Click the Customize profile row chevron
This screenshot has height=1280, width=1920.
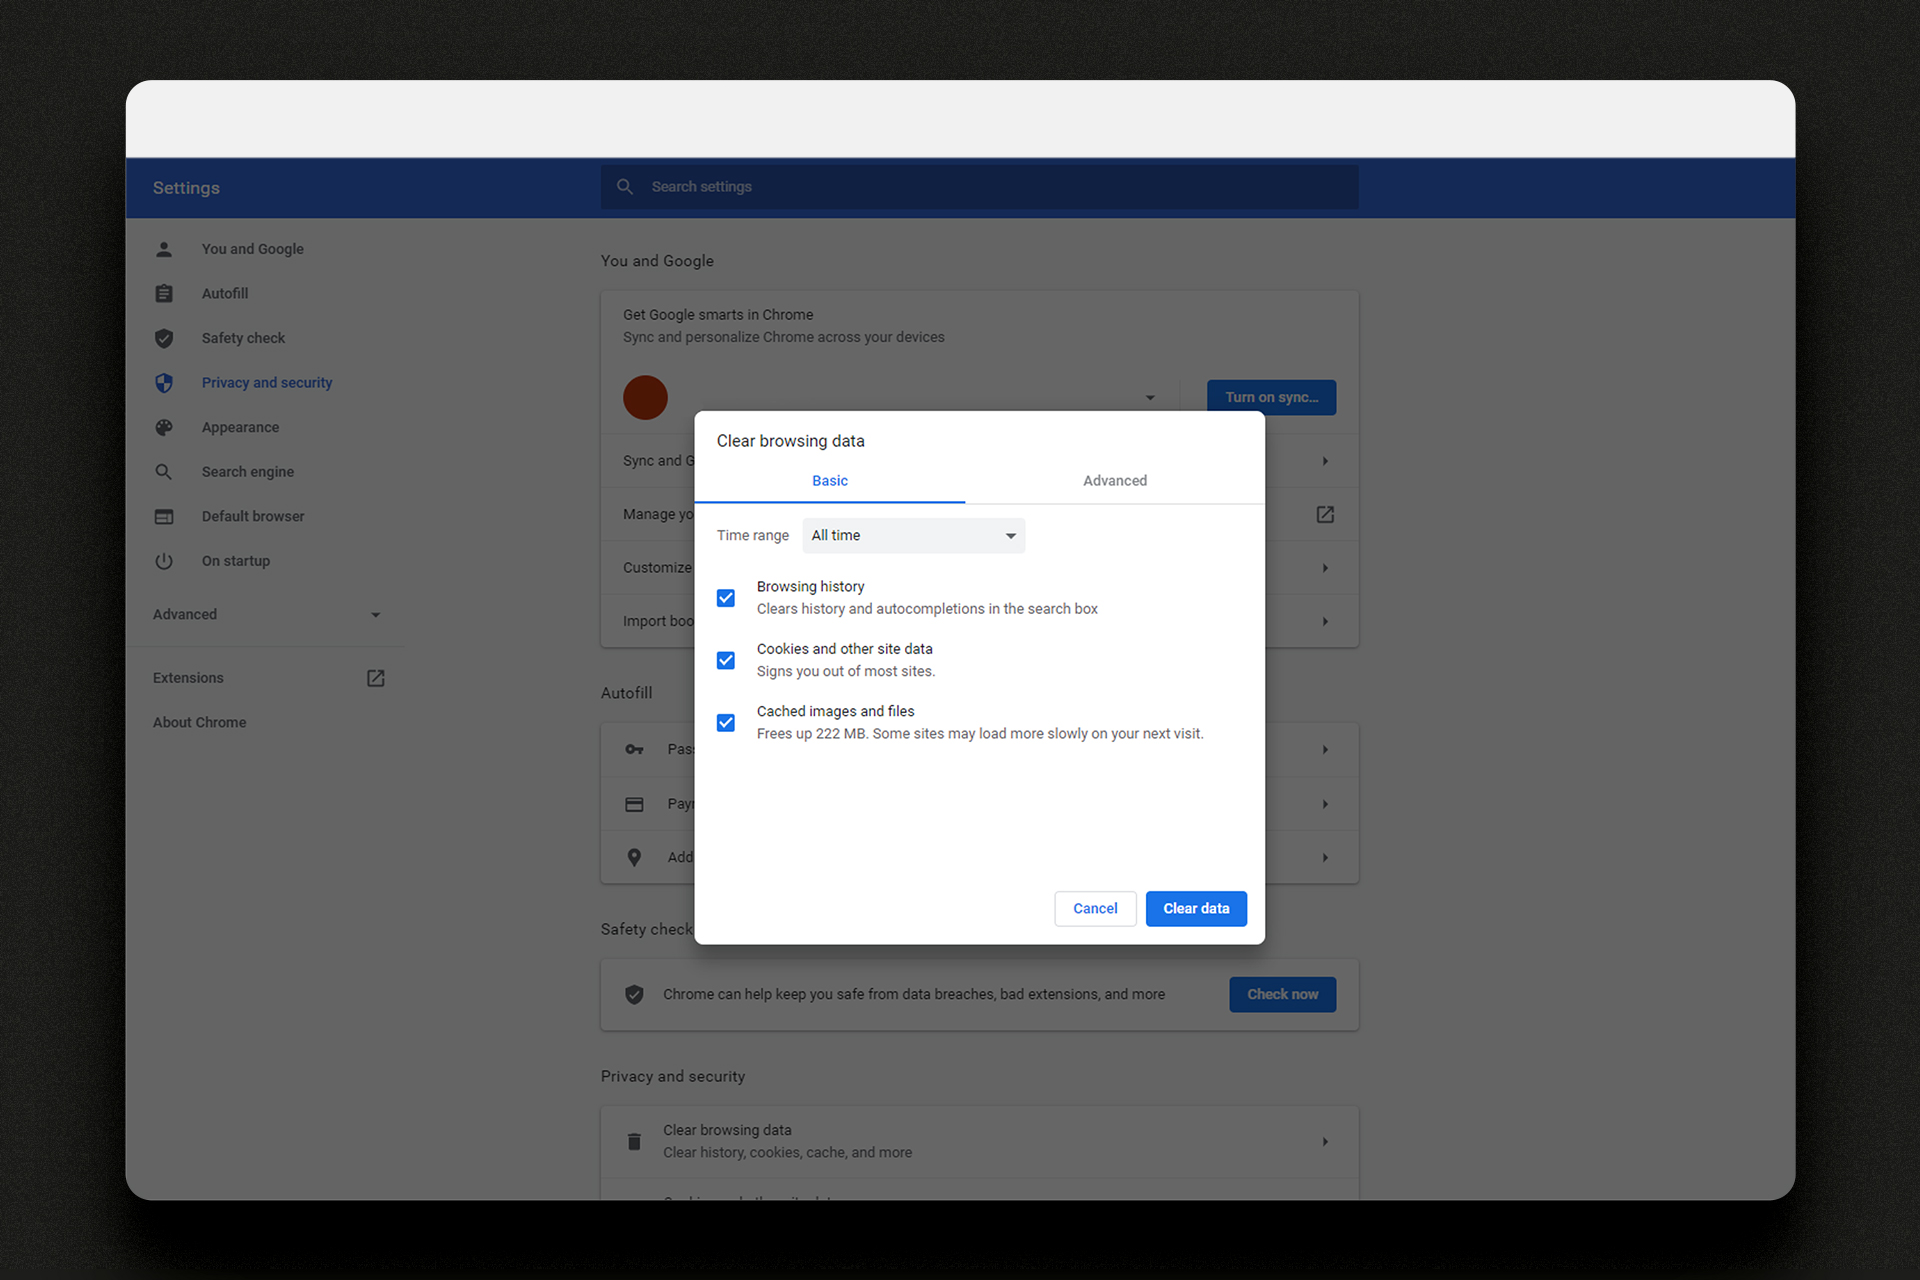(1325, 568)
